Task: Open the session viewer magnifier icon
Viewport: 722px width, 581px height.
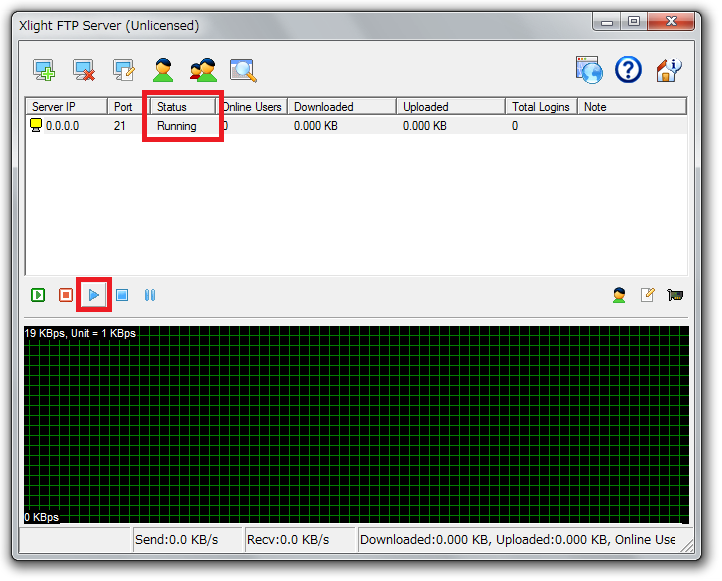Action: coord(243,70)
